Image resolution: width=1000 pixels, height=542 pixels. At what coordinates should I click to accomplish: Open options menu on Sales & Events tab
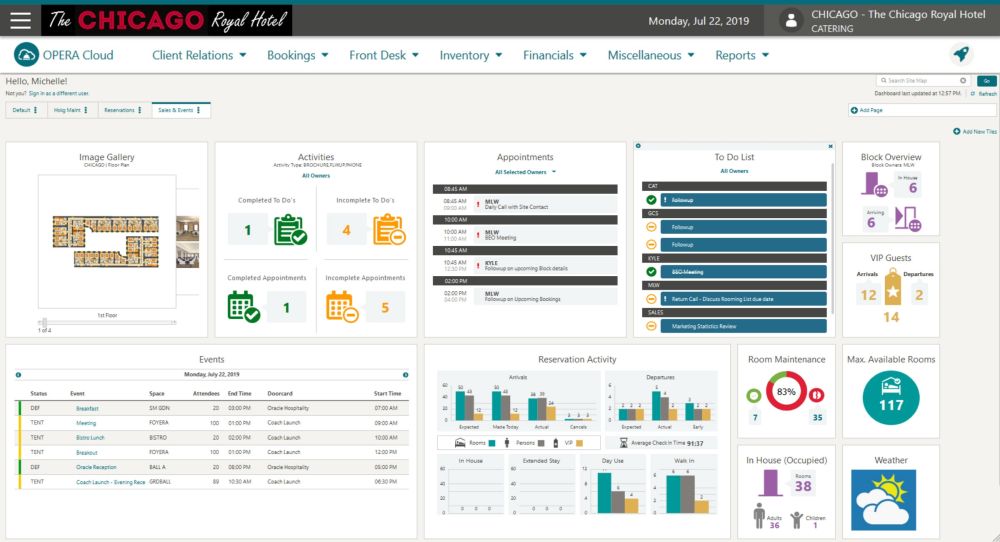pos(198,110)
